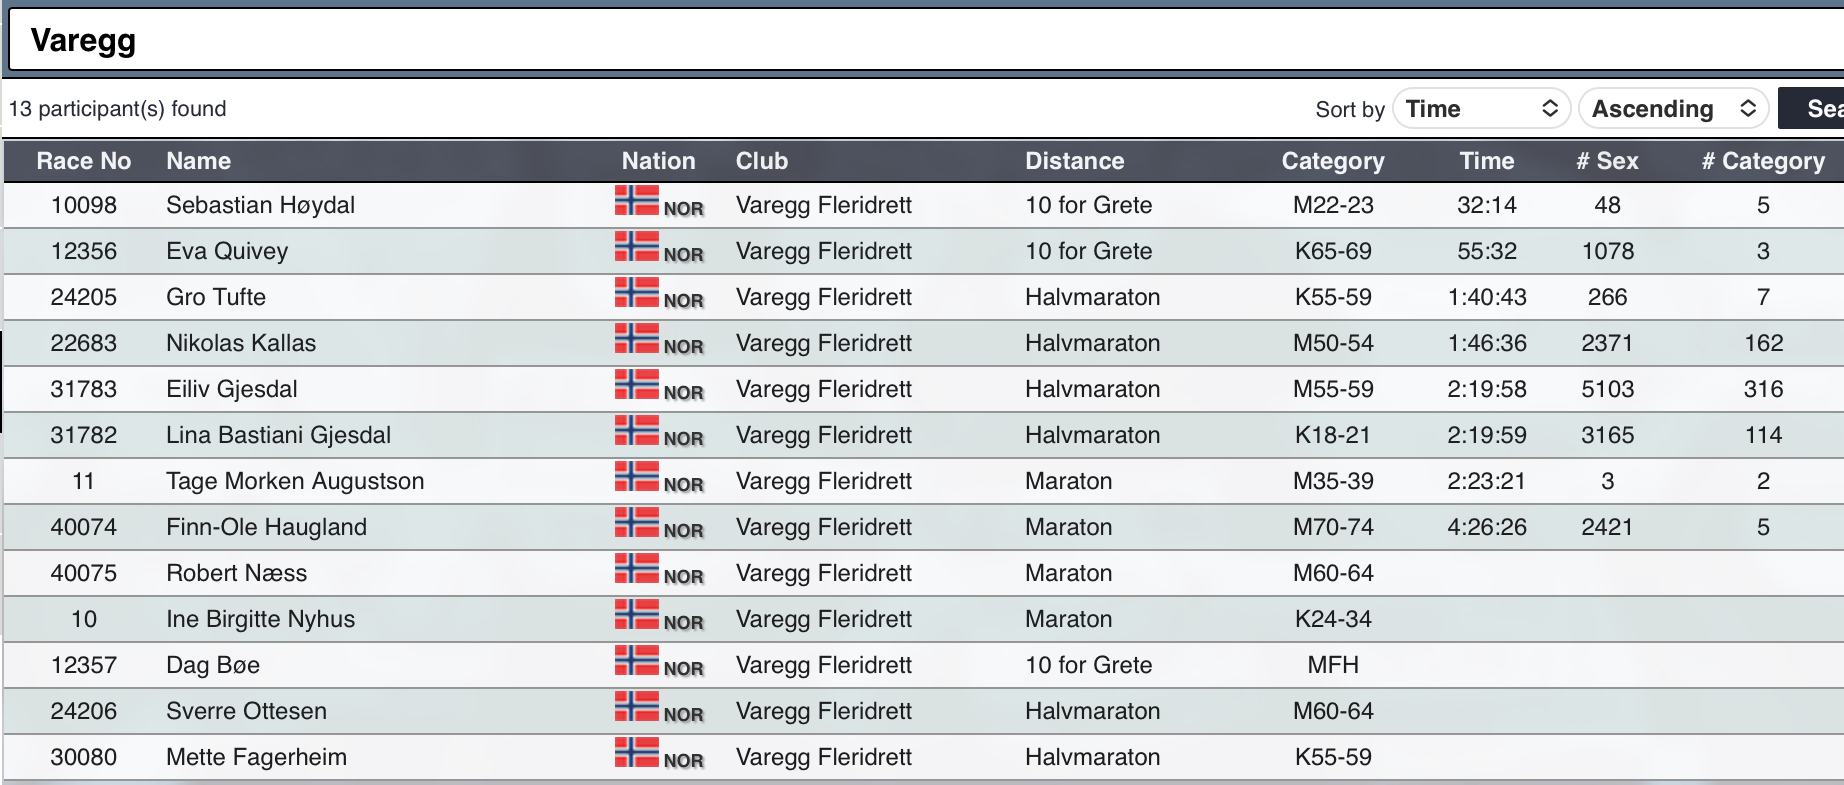
Task: Click the Norwegian flag beside Sebastian Høydal
Action: pyautogui.click(x=636, y=201)
